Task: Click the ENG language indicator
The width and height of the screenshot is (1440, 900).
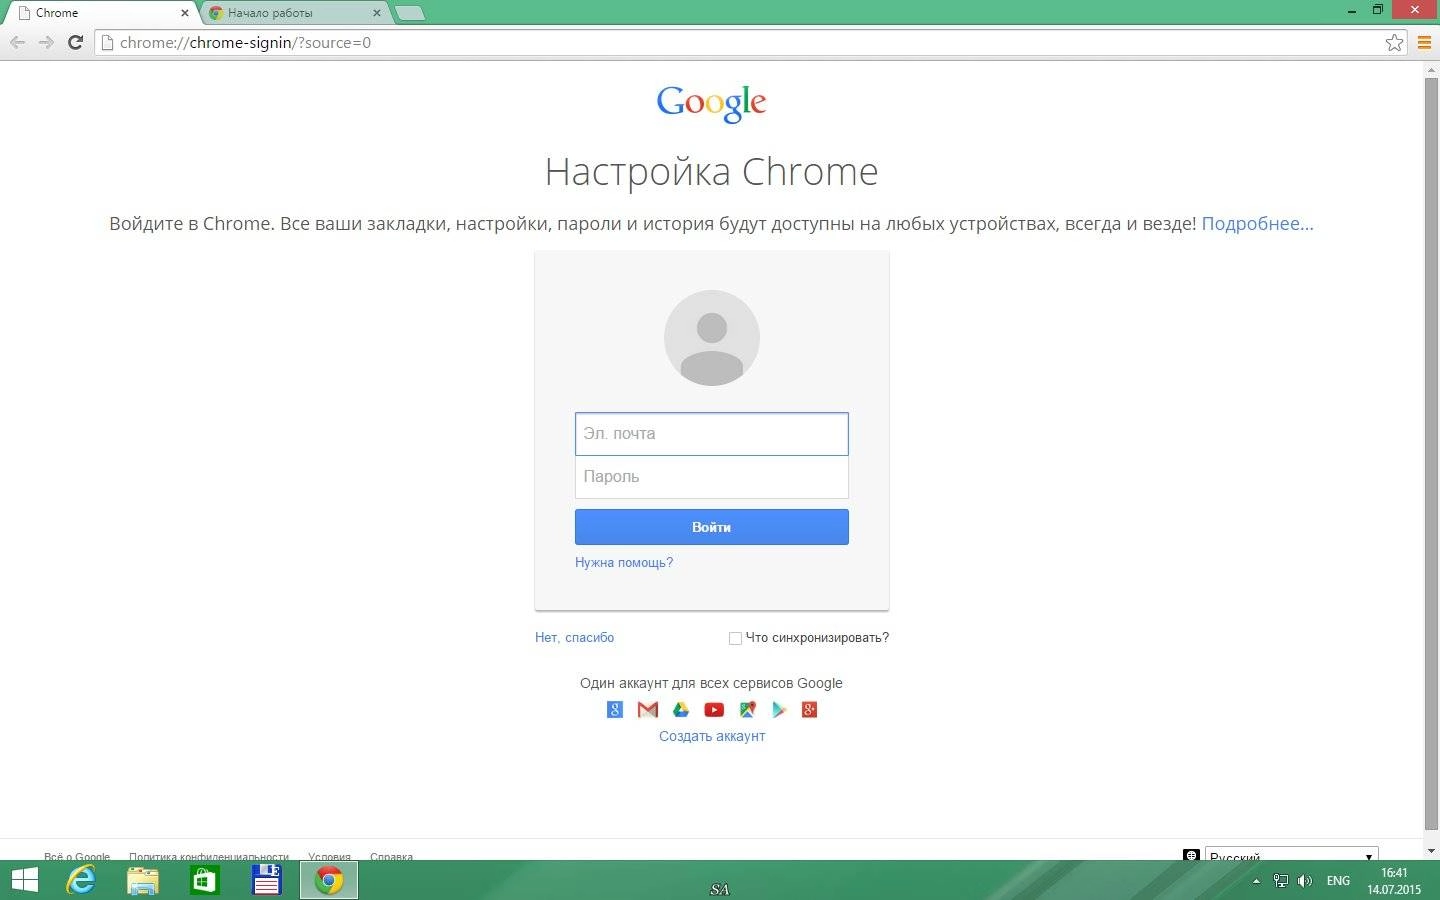Action: [1338, 881]
